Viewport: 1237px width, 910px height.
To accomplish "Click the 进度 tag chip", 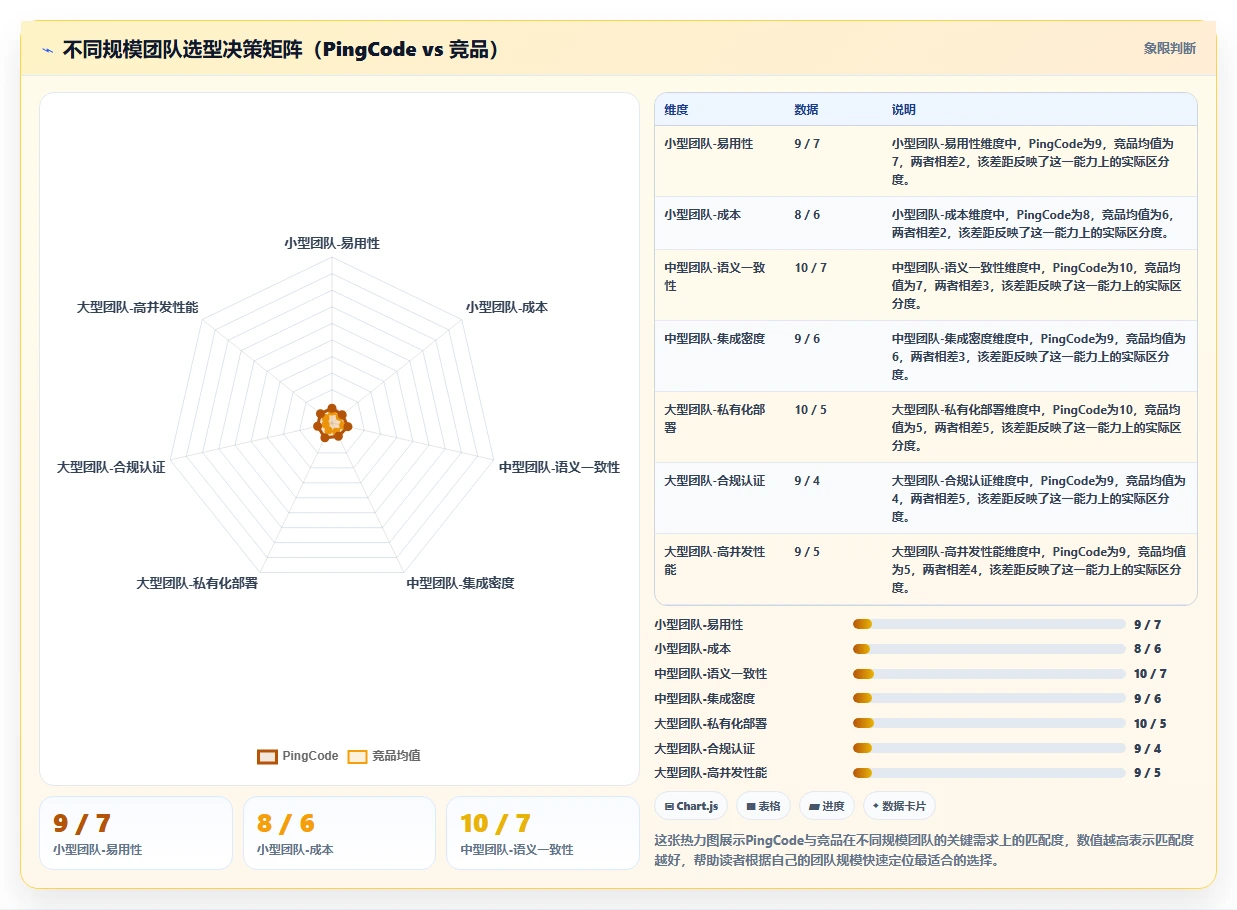I will click(827, 806).
